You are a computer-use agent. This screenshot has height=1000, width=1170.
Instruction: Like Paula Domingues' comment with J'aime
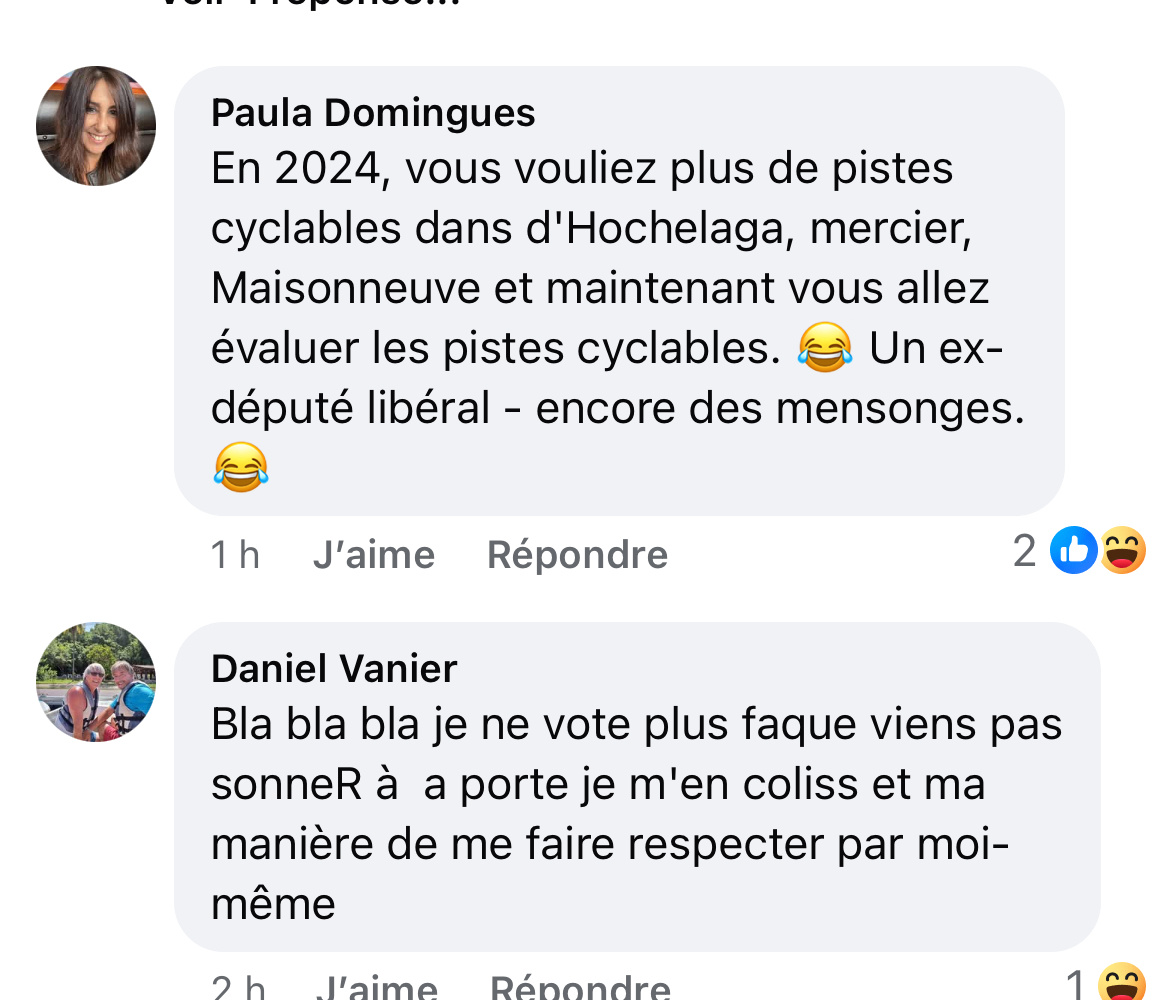pyautogui.click(x=373, y=554)
